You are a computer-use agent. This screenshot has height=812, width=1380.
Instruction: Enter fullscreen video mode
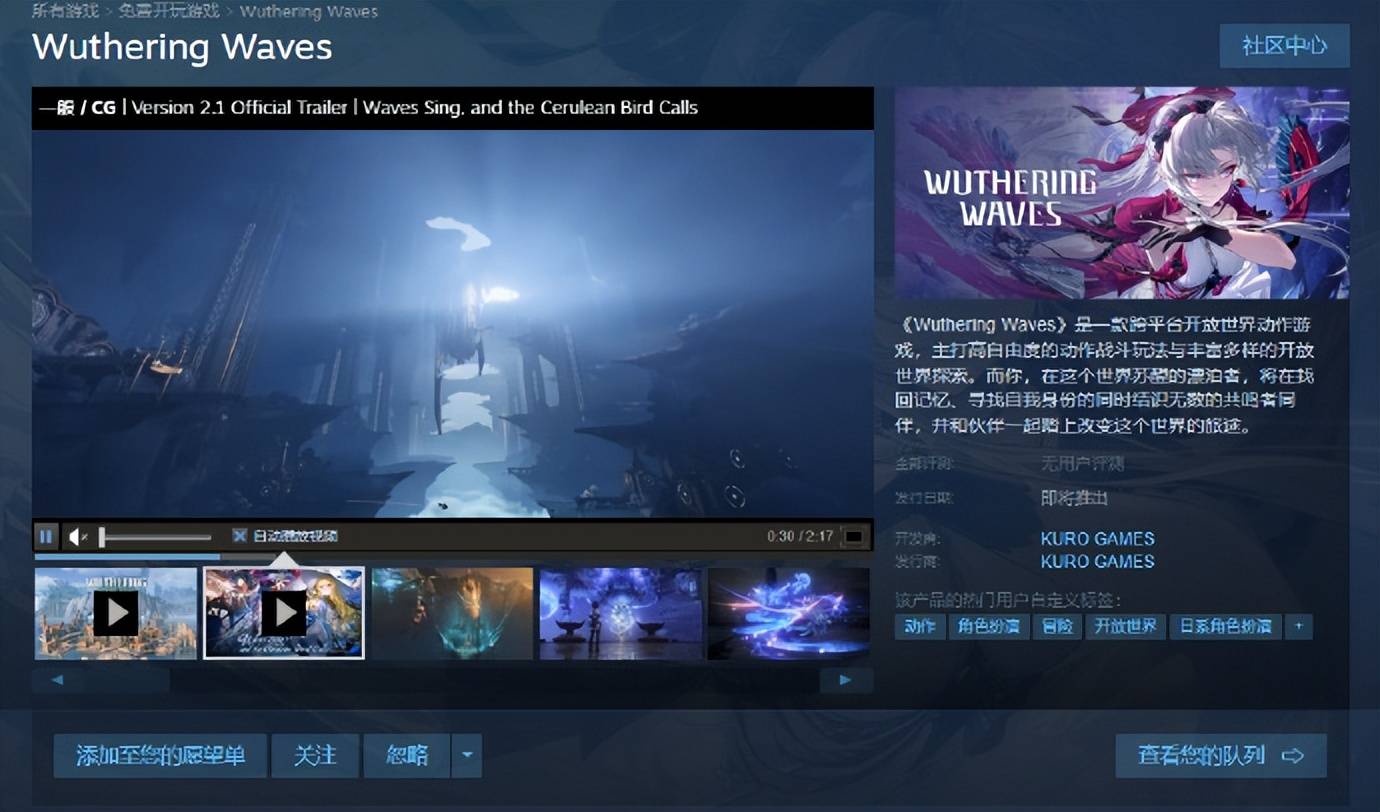tap(853, 537)
